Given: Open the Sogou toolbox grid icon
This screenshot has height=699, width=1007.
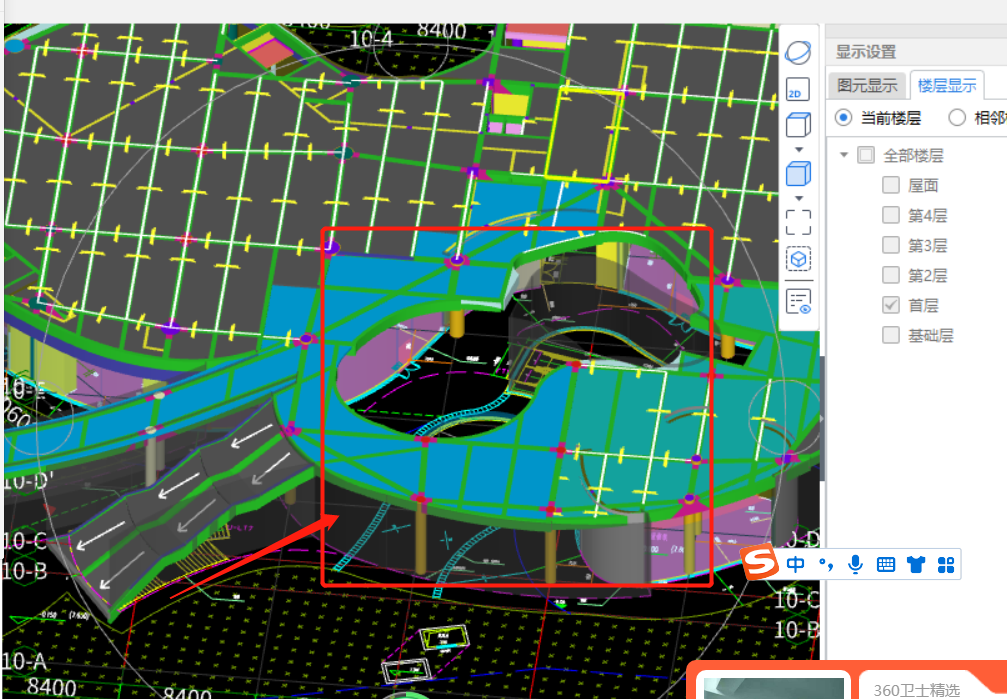Looking at the screenshot, I should pyautogui.click(x=946, y=565).
